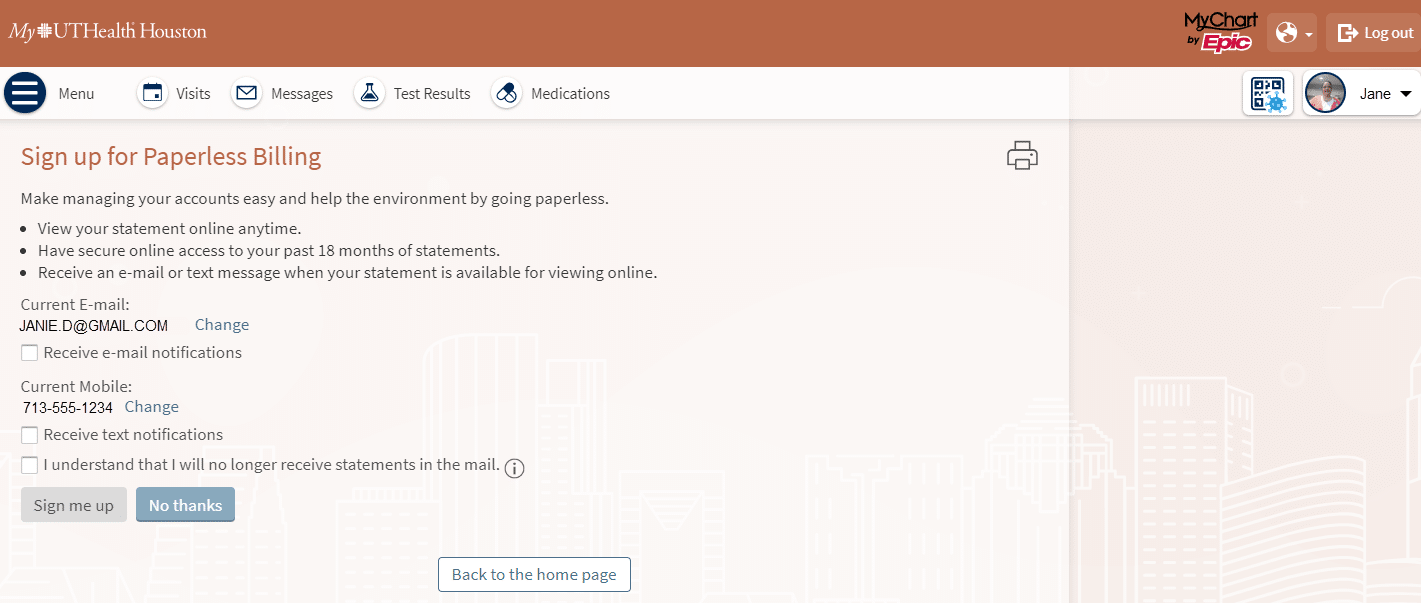Enable Receive e-mail notifications checkbox
This screenshot has width=1421, height=603.
[x=30, y=353]
